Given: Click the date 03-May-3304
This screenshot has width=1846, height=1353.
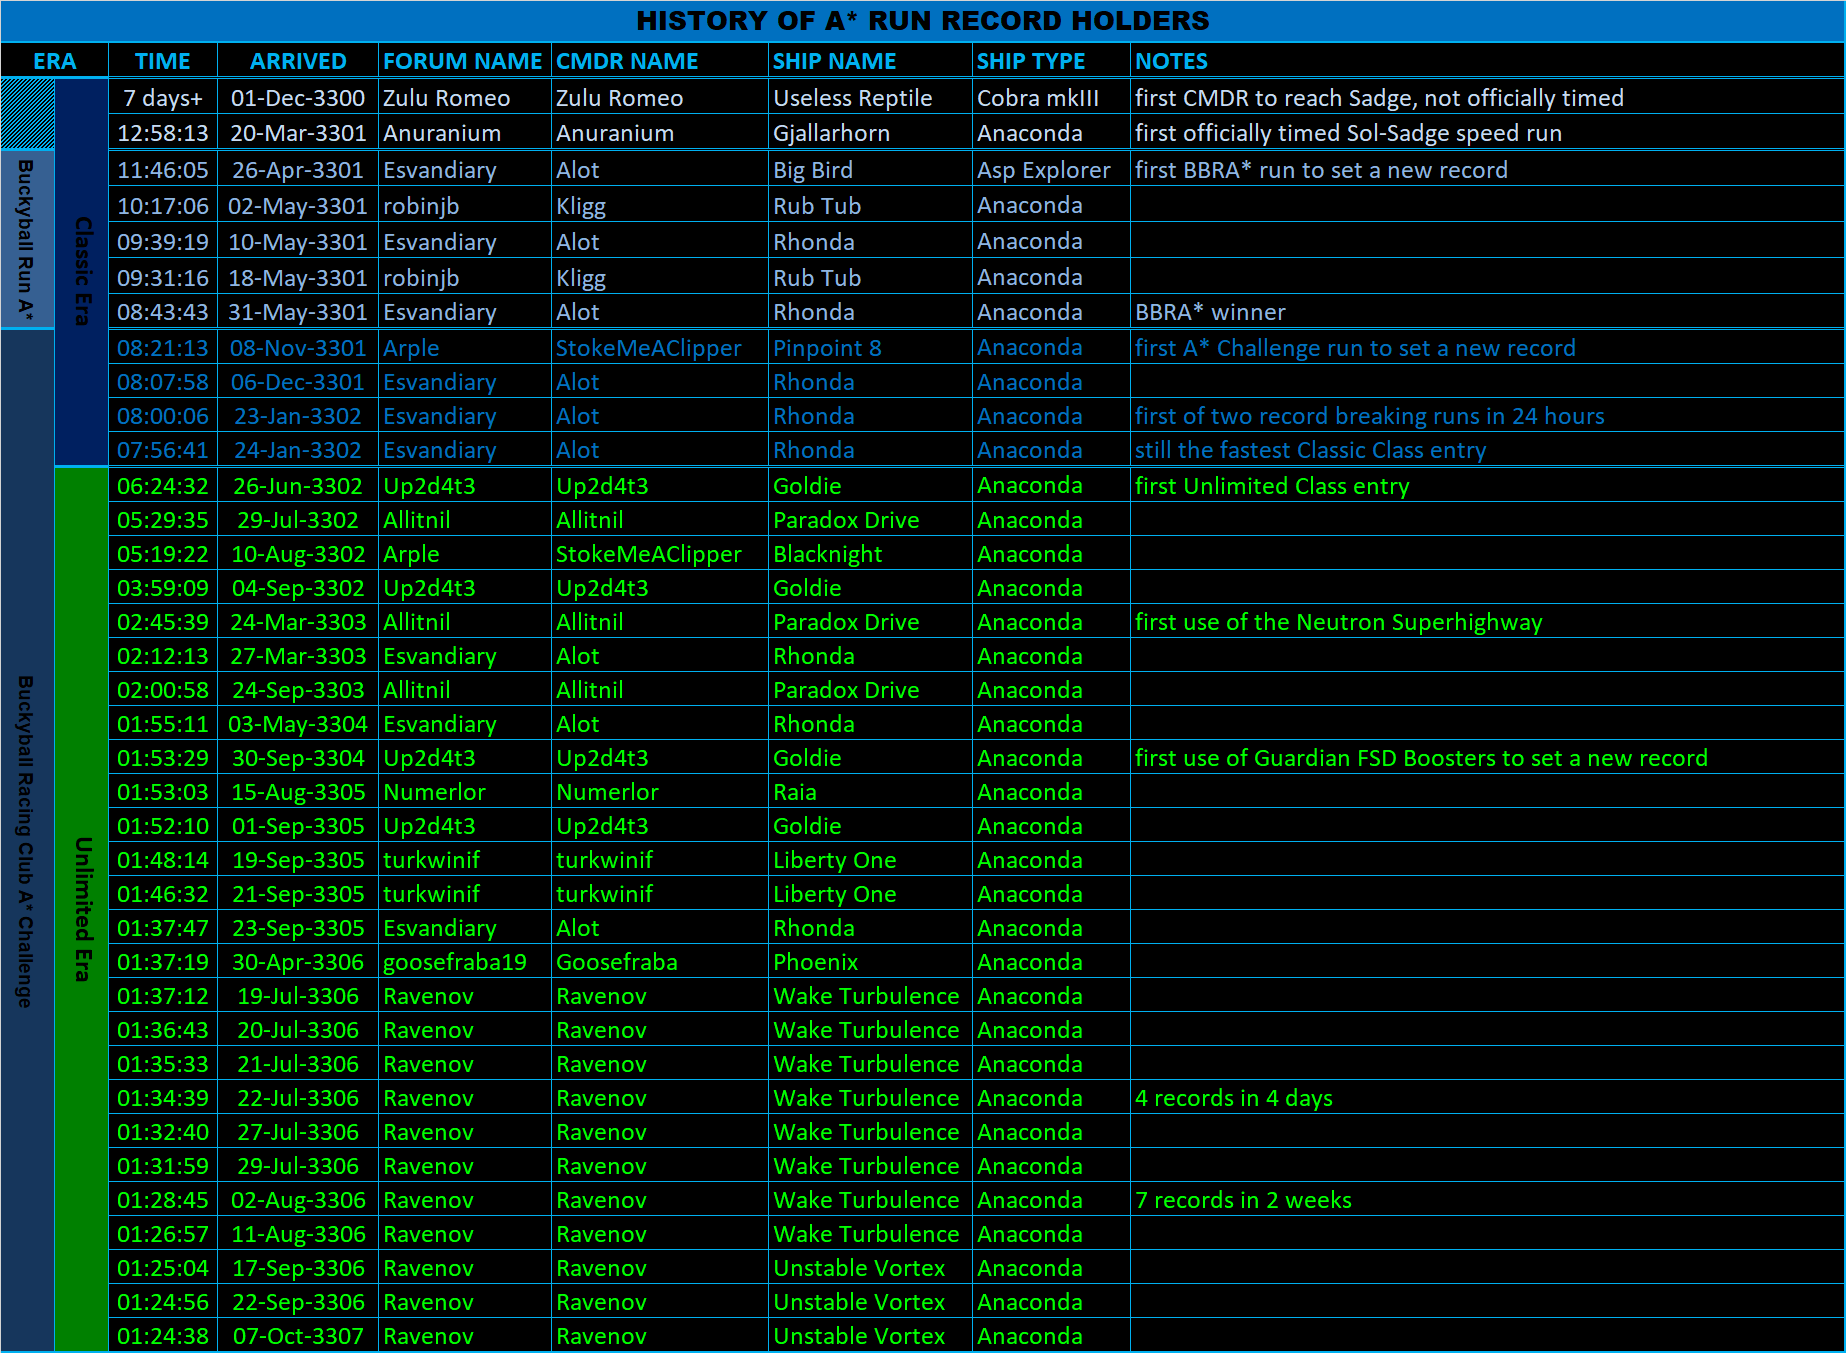Looking at the screenshot, I should point(298,724).
